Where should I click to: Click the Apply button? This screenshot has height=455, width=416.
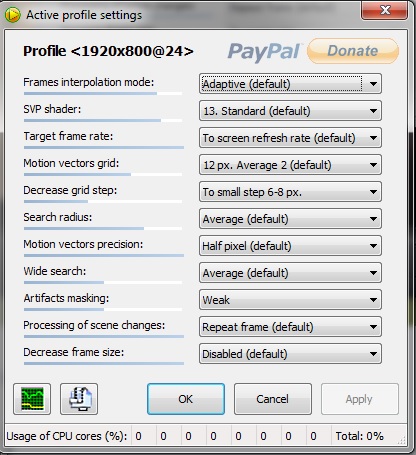click(x=359, y=399)
